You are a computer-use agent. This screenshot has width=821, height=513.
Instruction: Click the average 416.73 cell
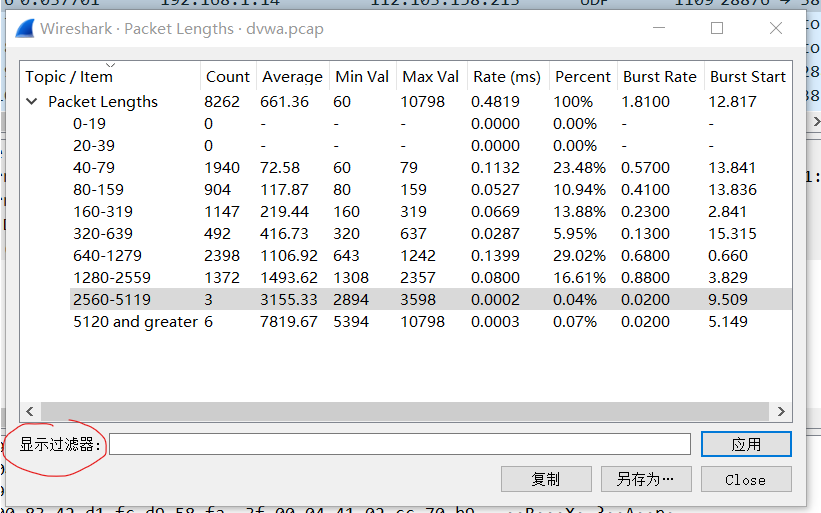[x=284, y=233]
